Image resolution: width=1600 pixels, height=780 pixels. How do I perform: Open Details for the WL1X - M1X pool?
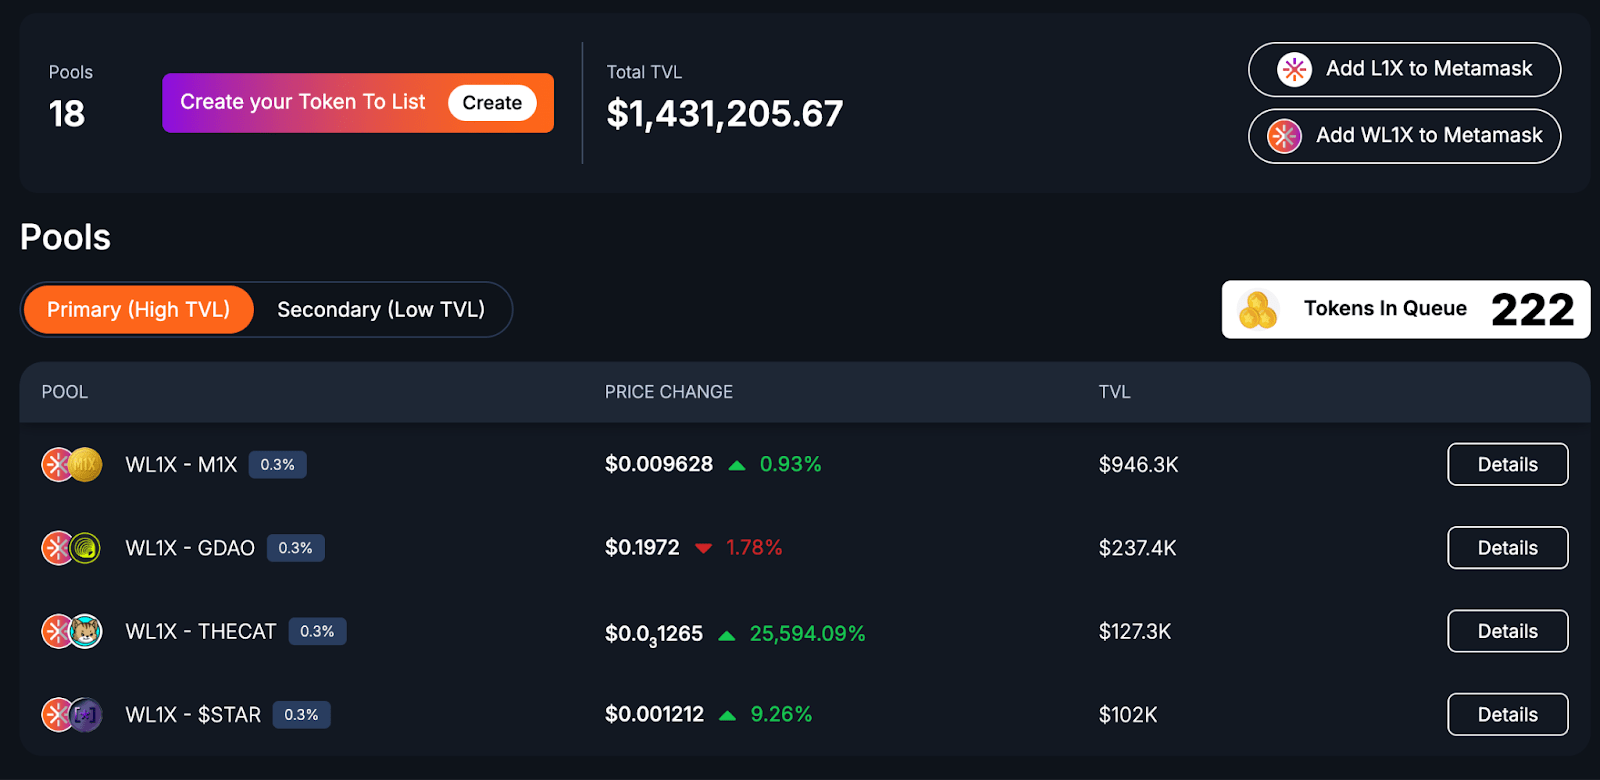[x=1507, y=464]
